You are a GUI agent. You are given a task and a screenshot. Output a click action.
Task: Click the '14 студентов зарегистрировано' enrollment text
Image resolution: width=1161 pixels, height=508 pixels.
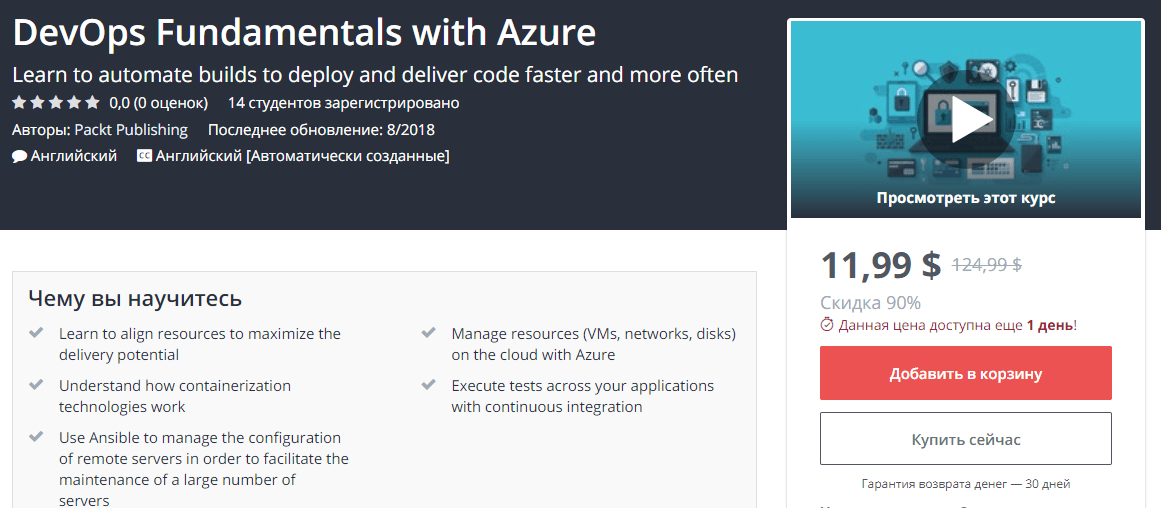click(x=344, y=102)
